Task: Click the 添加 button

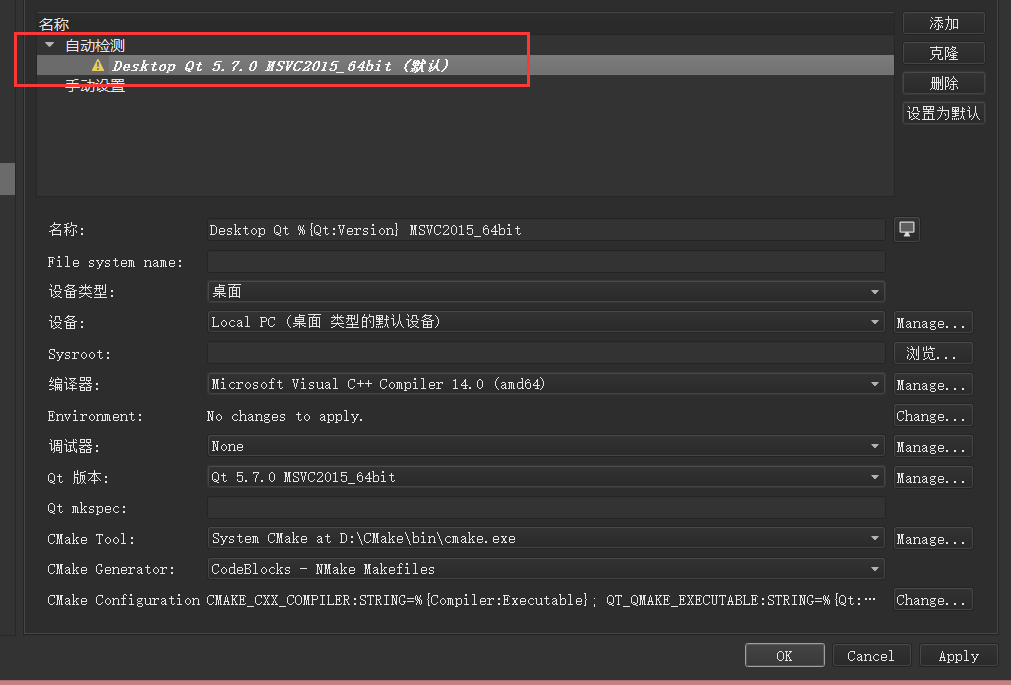Action: (x=943, y=23)
